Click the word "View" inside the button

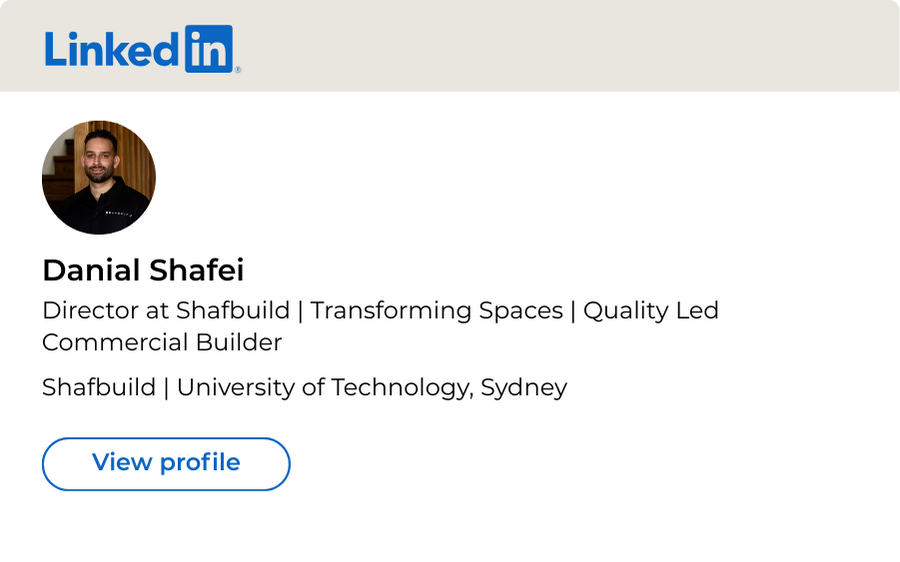tap(122, 462)
